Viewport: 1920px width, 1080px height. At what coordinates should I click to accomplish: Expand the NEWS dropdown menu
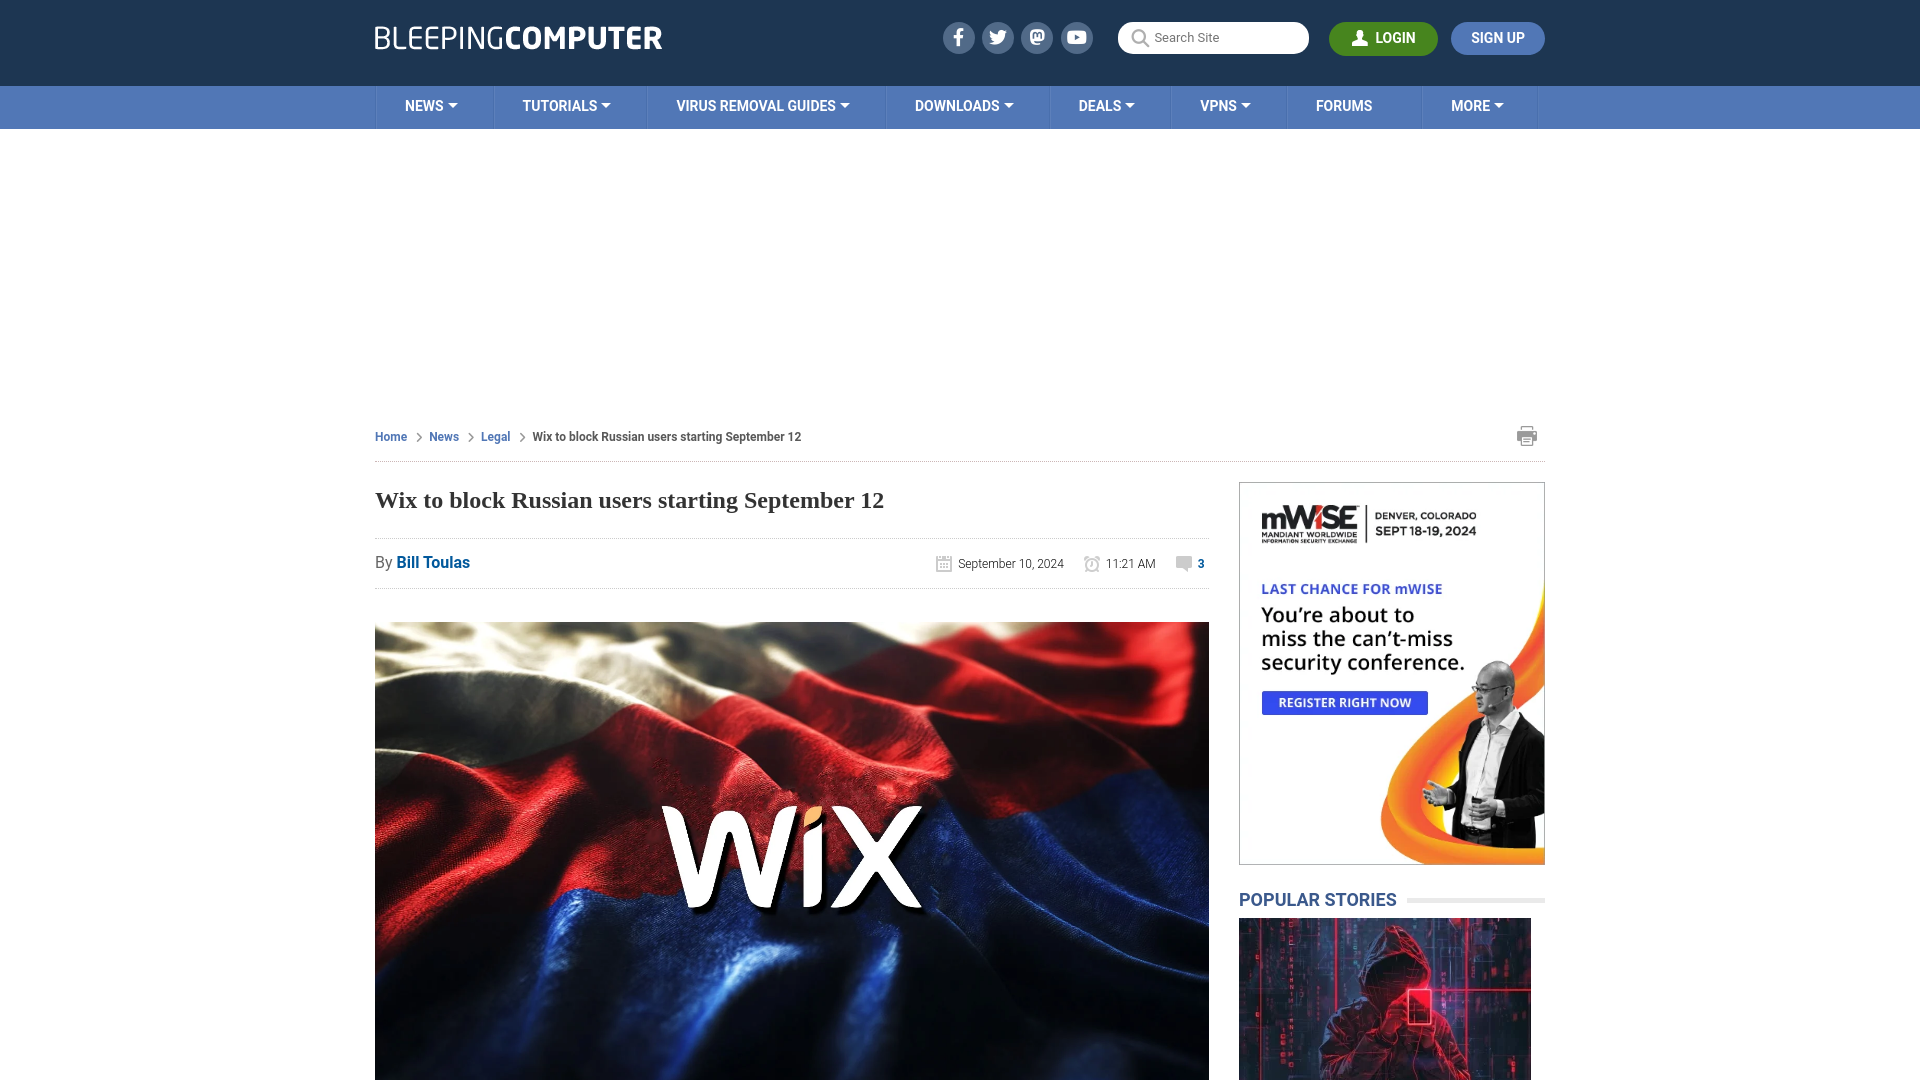point(430,105)
